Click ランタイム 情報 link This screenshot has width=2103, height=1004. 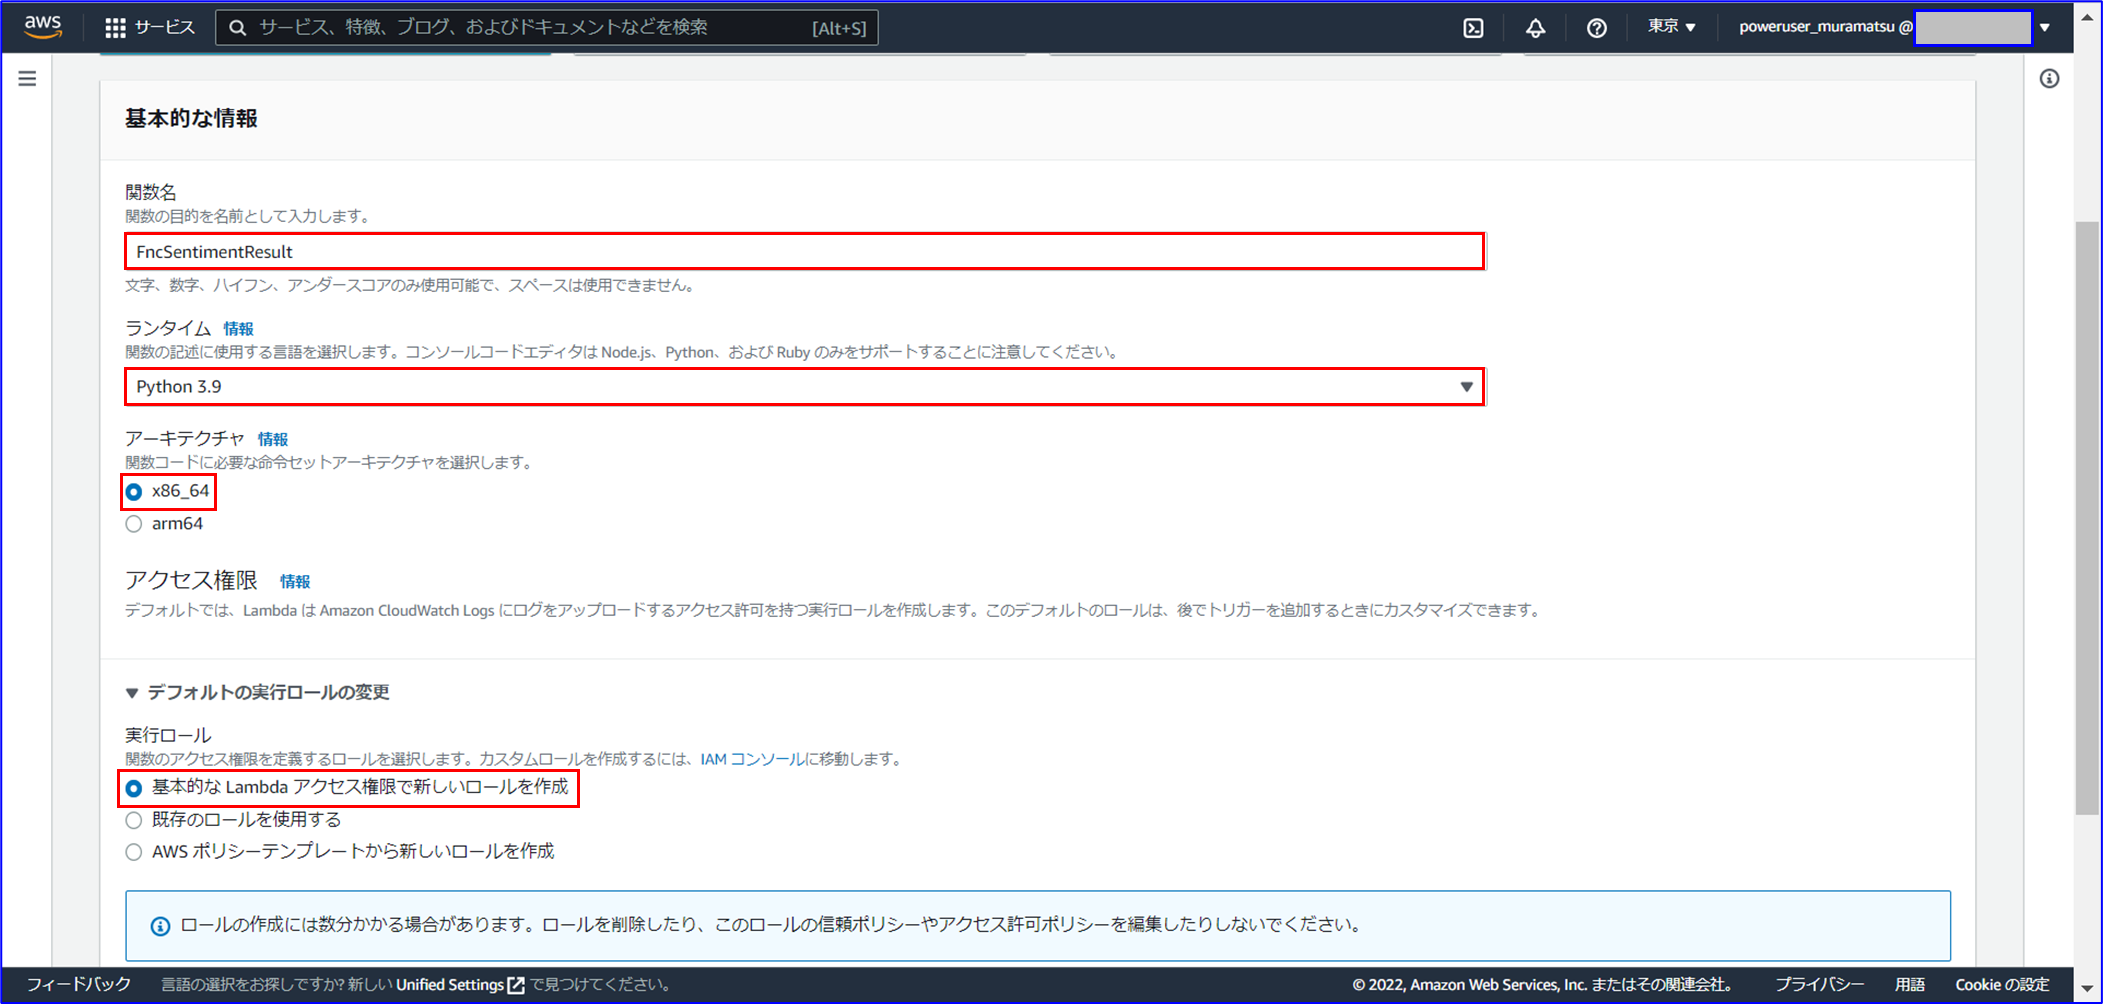pyautogui.click(x=239, y=328)
